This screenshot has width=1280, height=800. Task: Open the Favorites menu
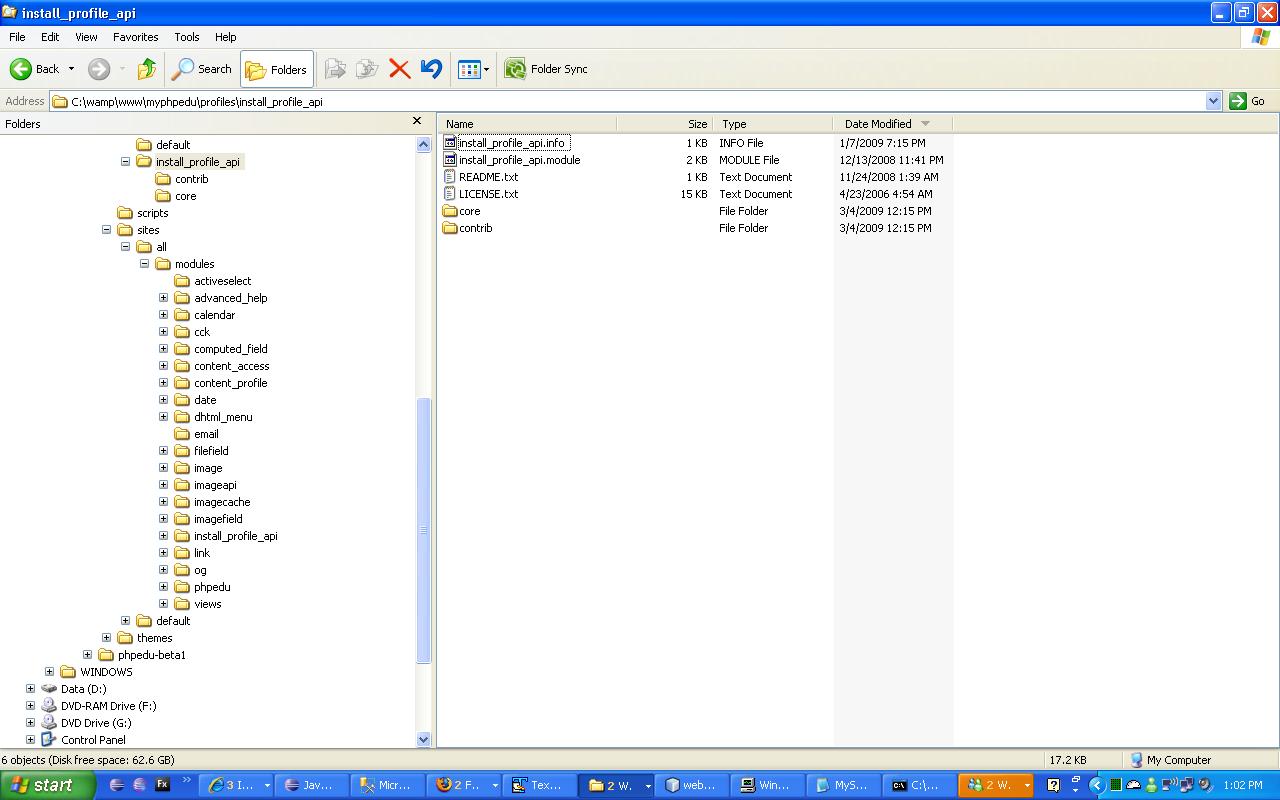(135, 37)
